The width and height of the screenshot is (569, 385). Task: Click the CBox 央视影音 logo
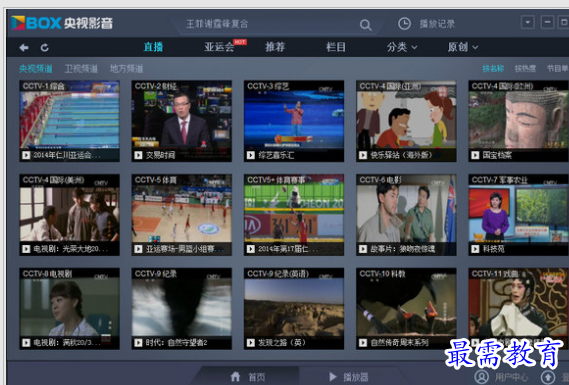(x=62, y=23)
